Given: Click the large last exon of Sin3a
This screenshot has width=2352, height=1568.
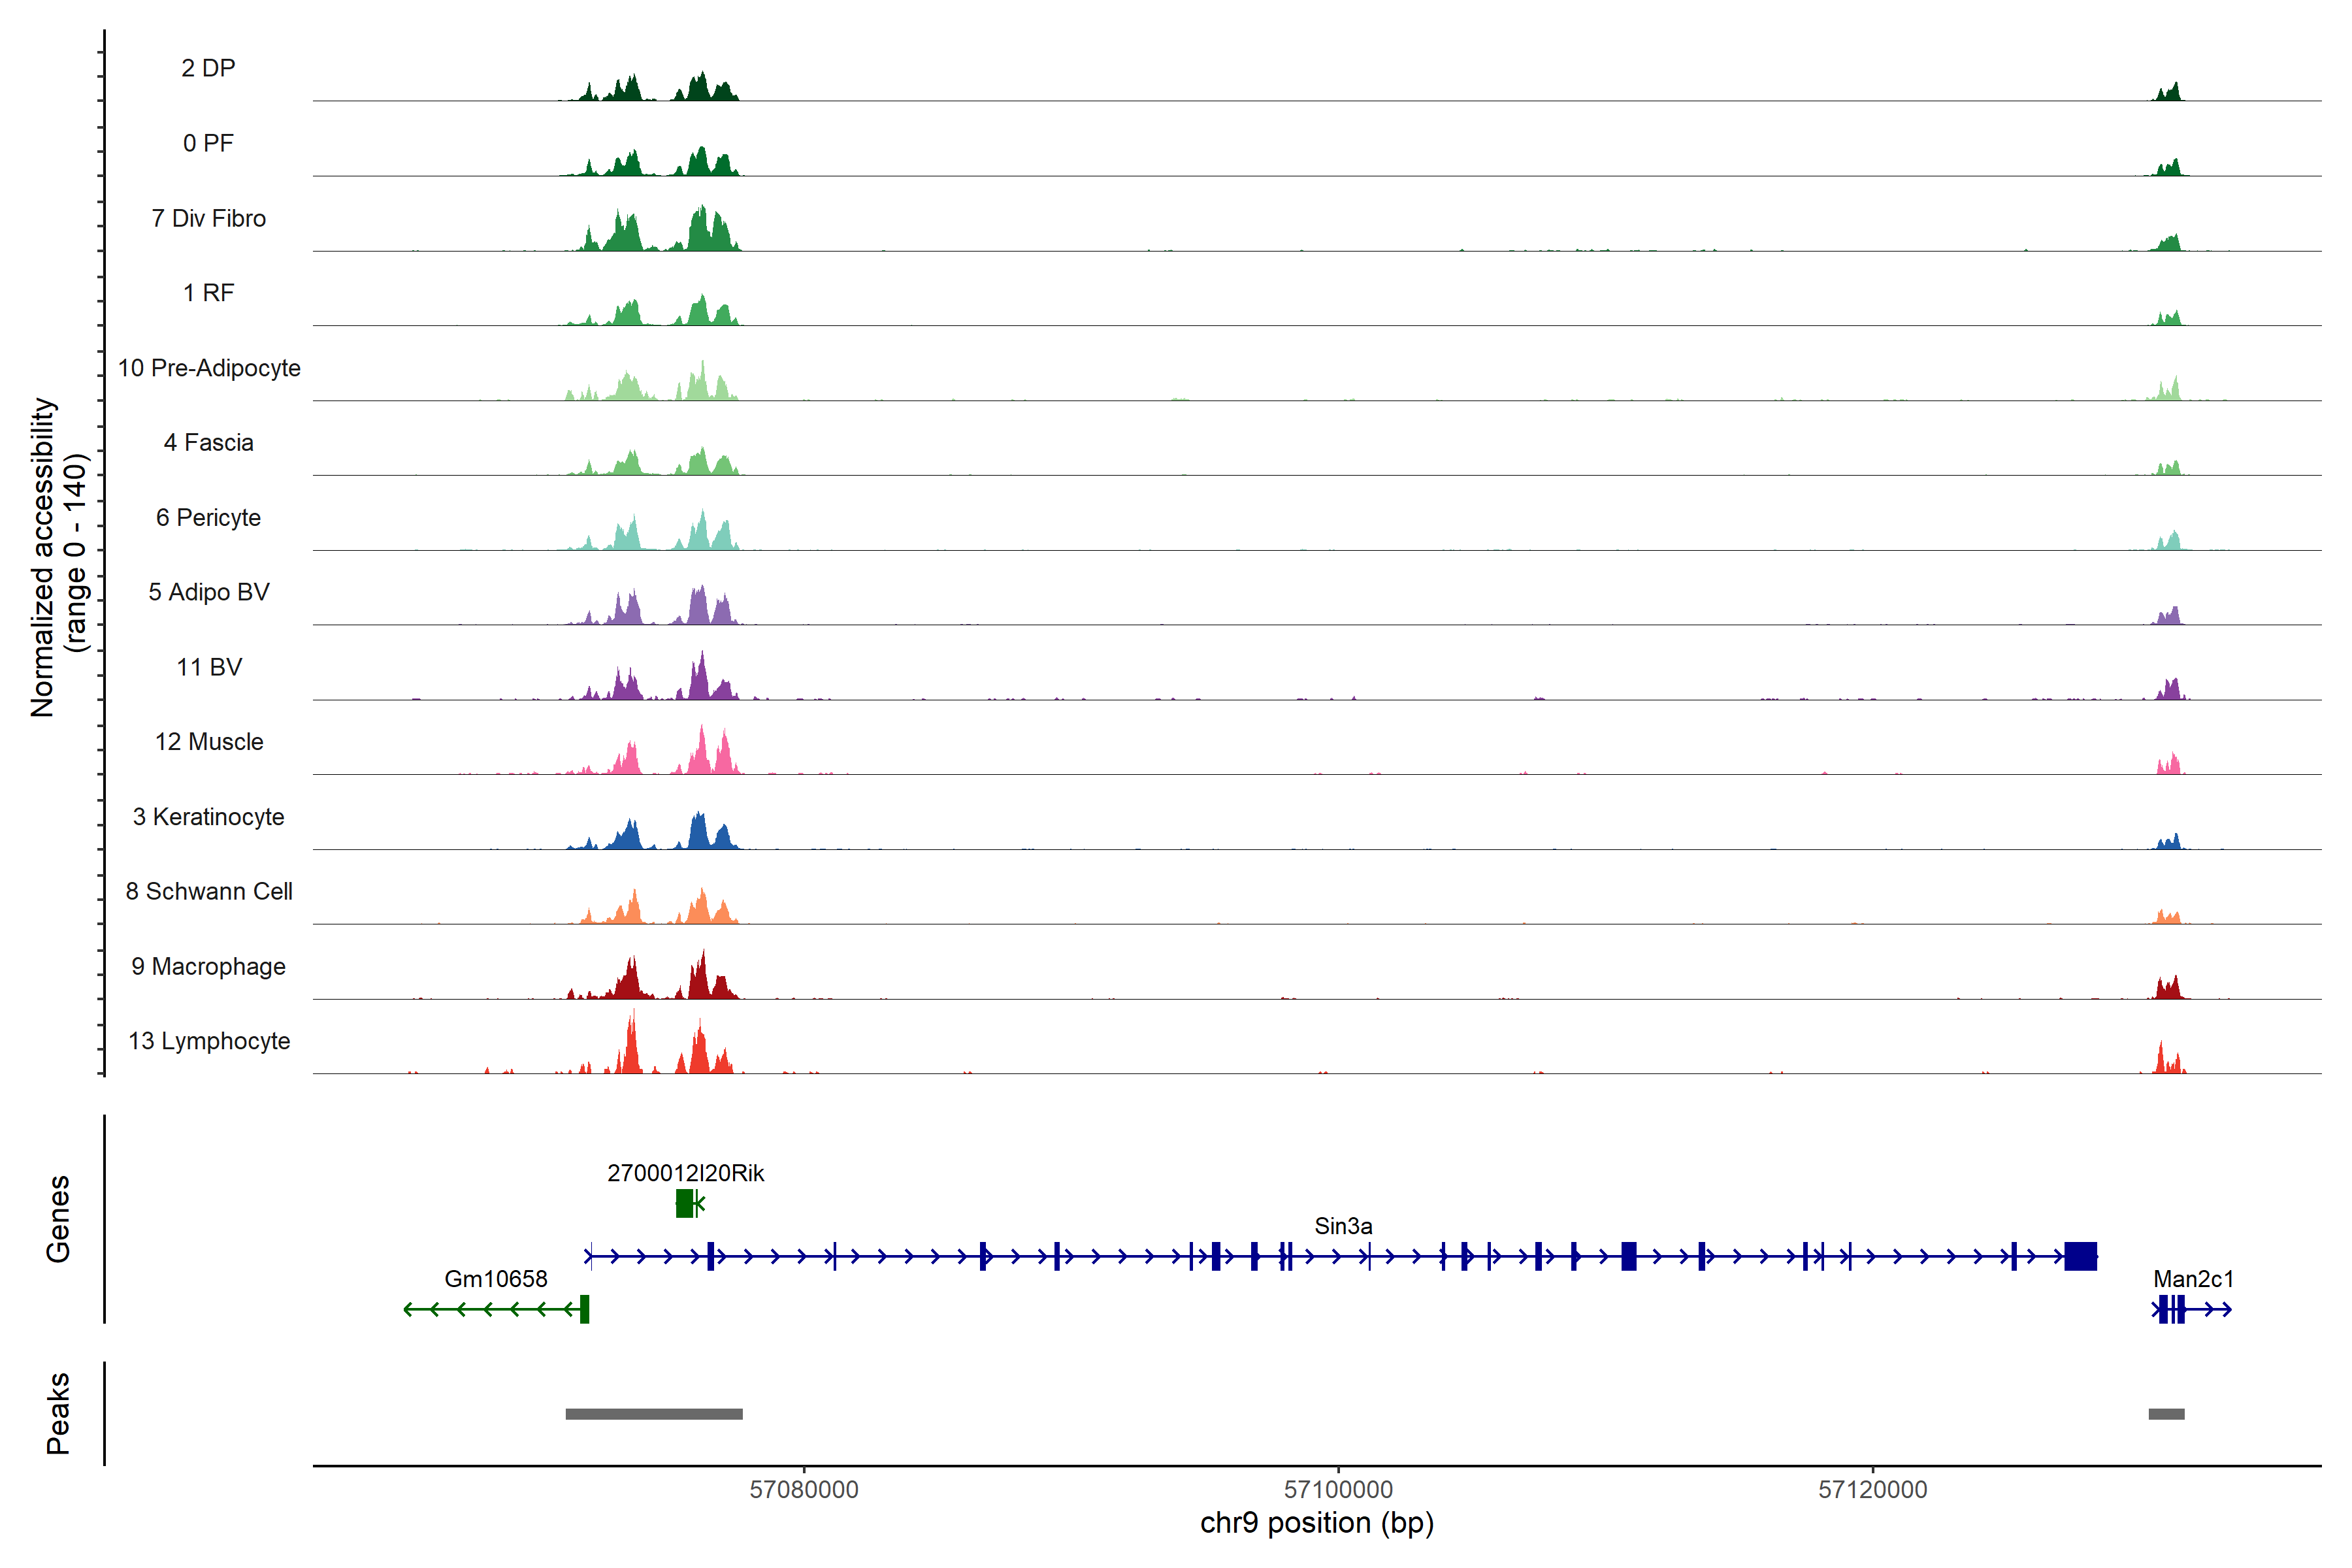Looking at the screenshot, I should point(2080,1256).
